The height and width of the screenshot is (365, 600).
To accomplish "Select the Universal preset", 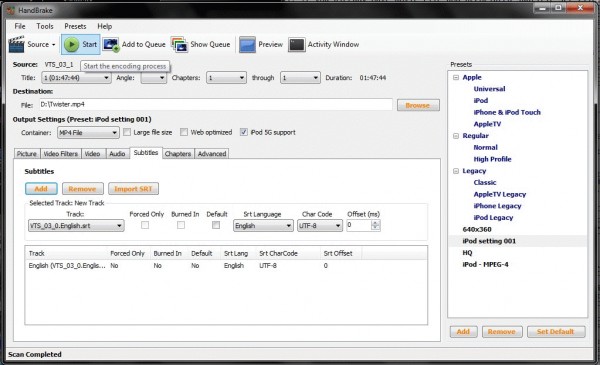I will (x=489, y=89).
